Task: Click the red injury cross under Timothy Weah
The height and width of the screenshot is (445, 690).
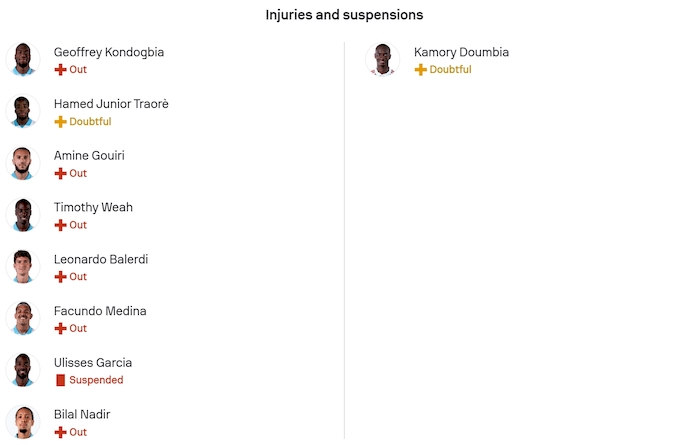Action: coord(60,225)
